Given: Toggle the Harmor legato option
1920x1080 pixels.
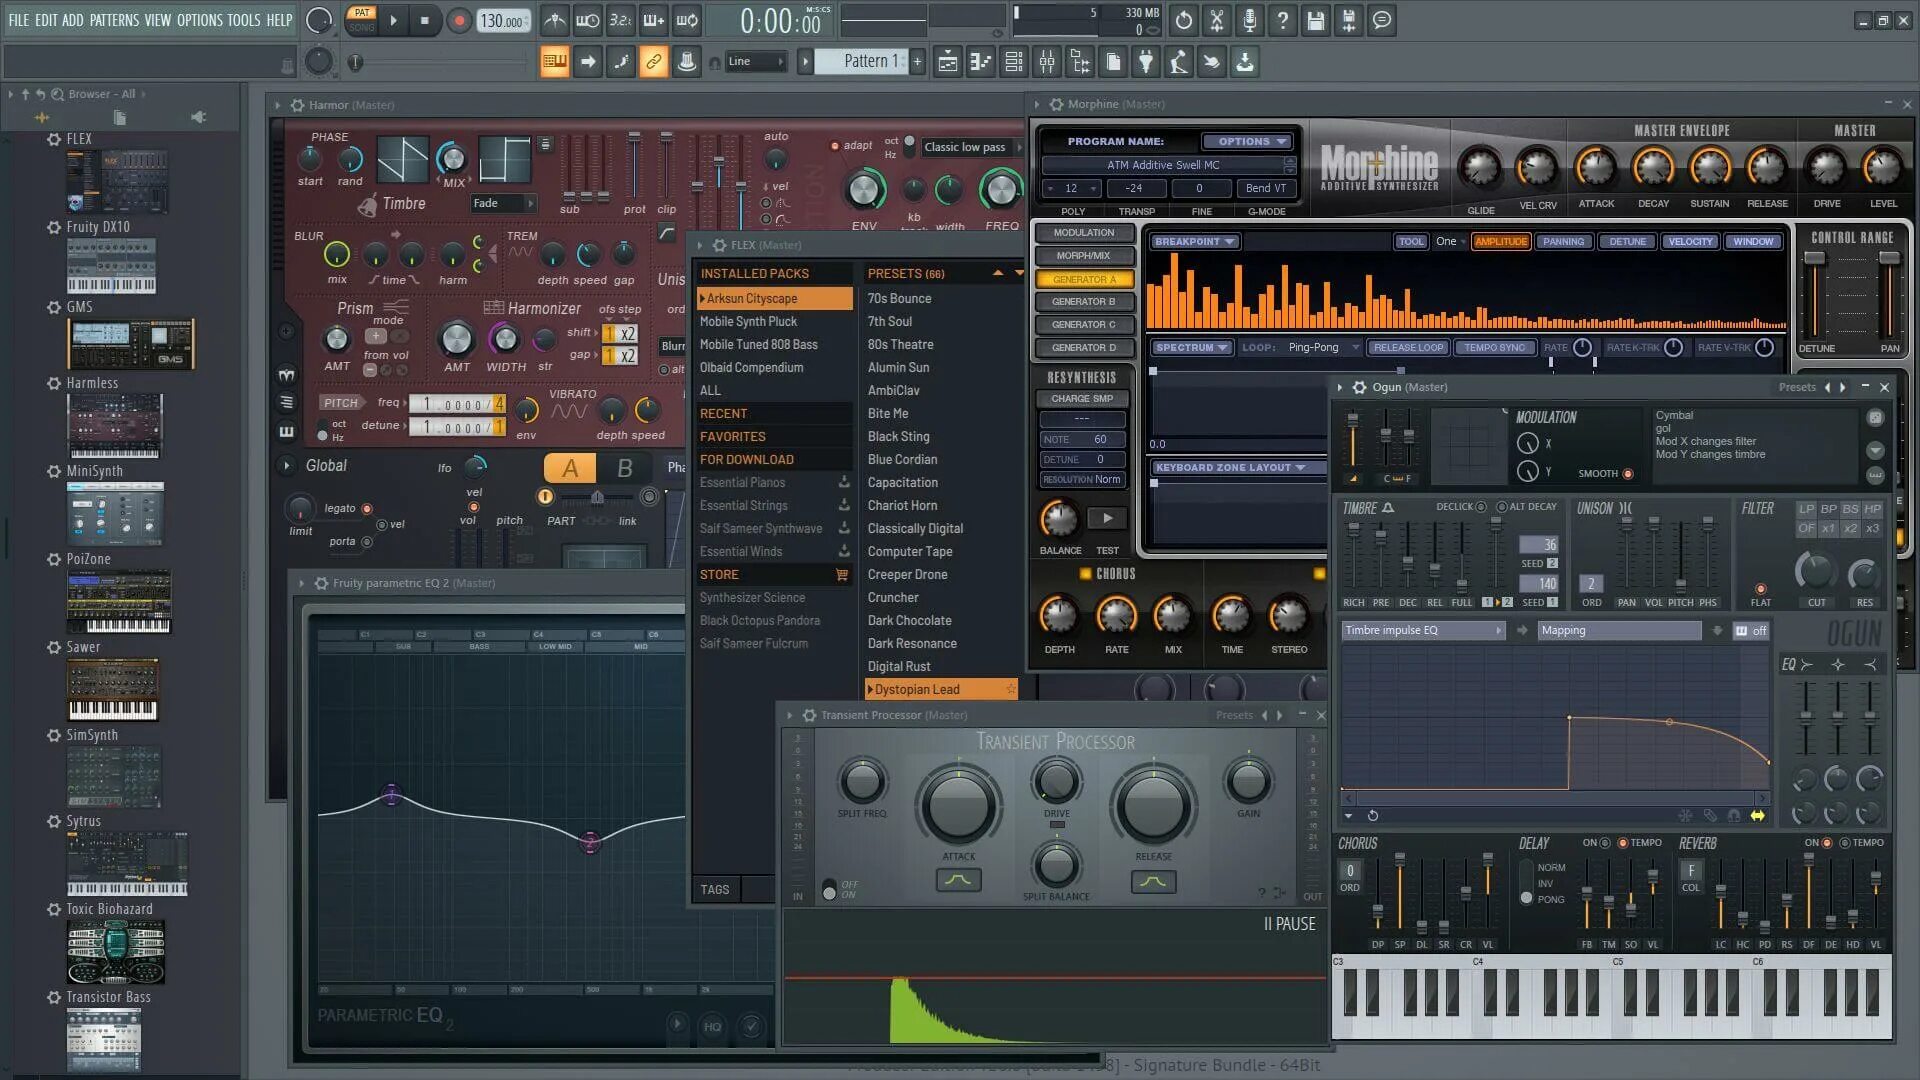Looking at the screenshot, I should (366, 508).
